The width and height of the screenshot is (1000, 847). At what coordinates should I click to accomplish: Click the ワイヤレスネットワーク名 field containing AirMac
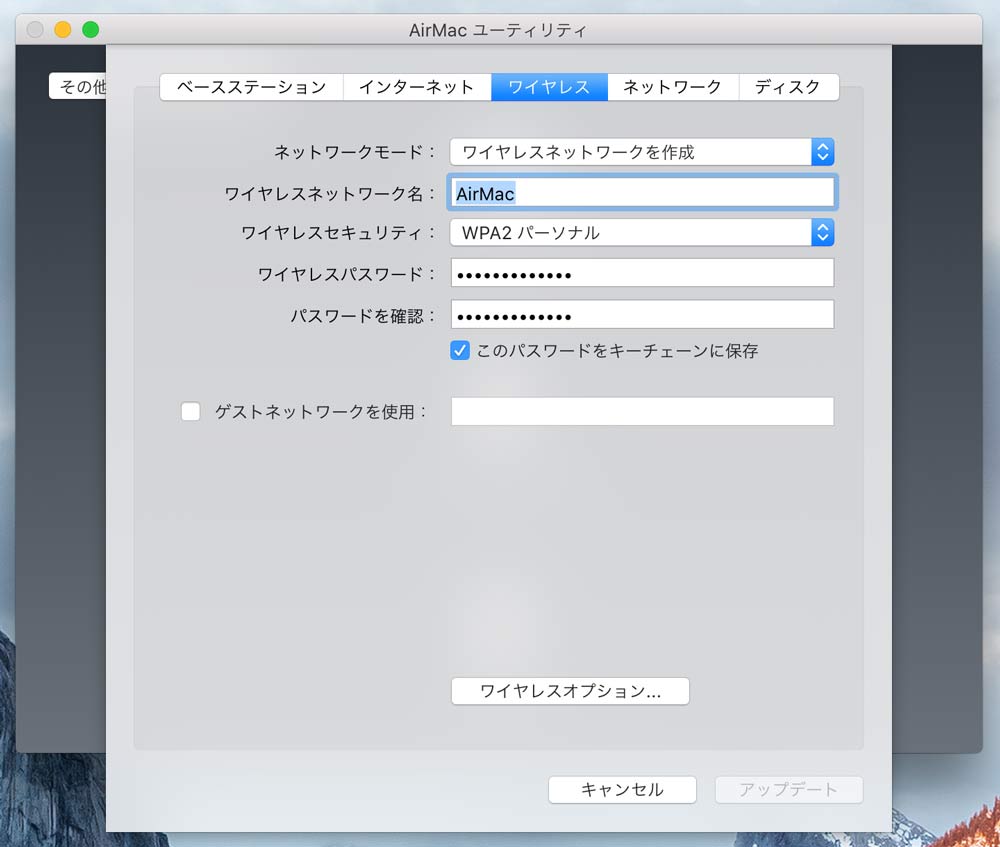pos(642,193)
